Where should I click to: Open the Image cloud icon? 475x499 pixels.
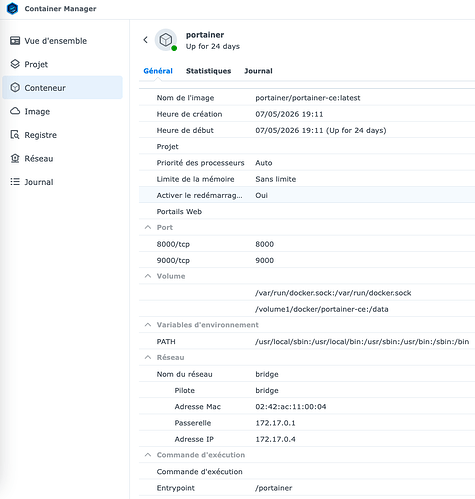click(x=15, y=111)
